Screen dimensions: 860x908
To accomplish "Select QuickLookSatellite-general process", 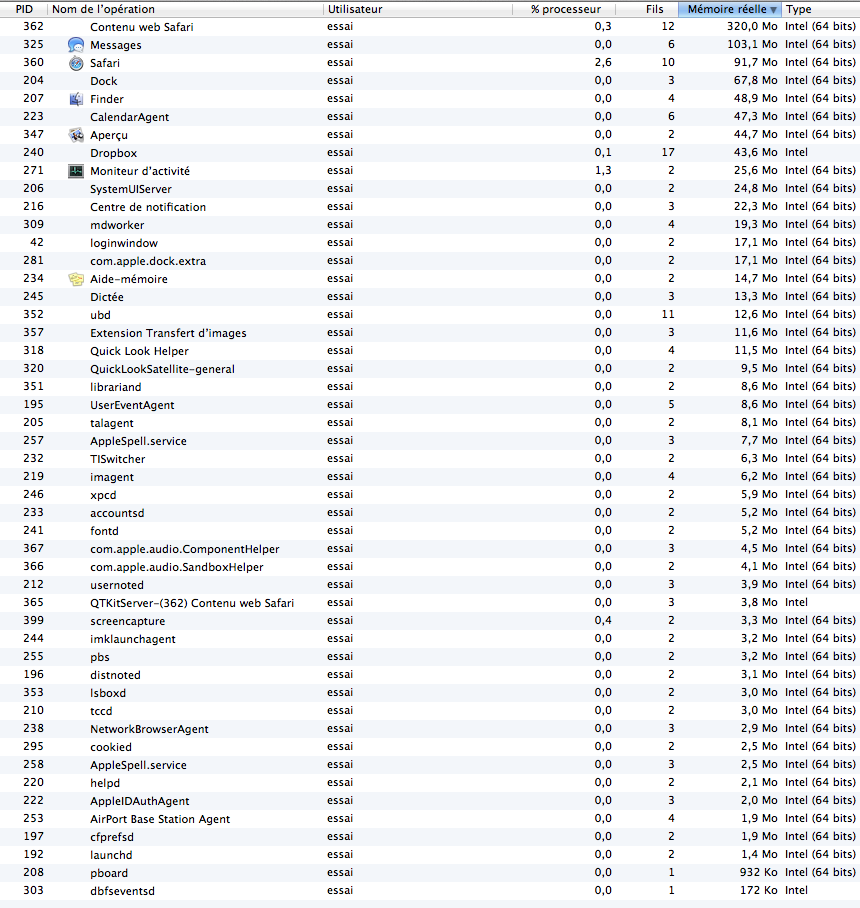I will click(430, 368).
